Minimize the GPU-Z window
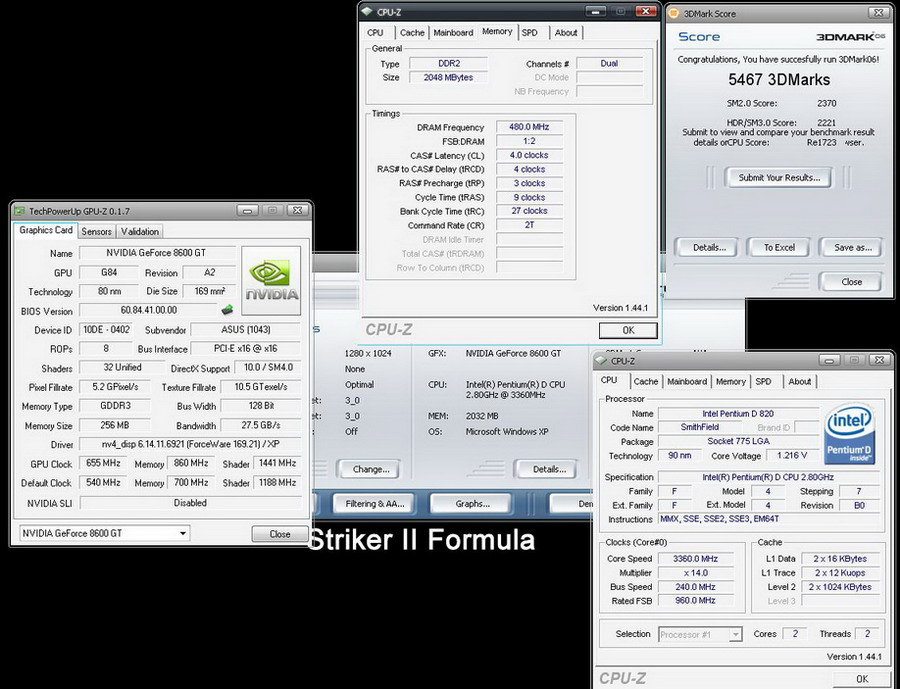 point(247,211)
